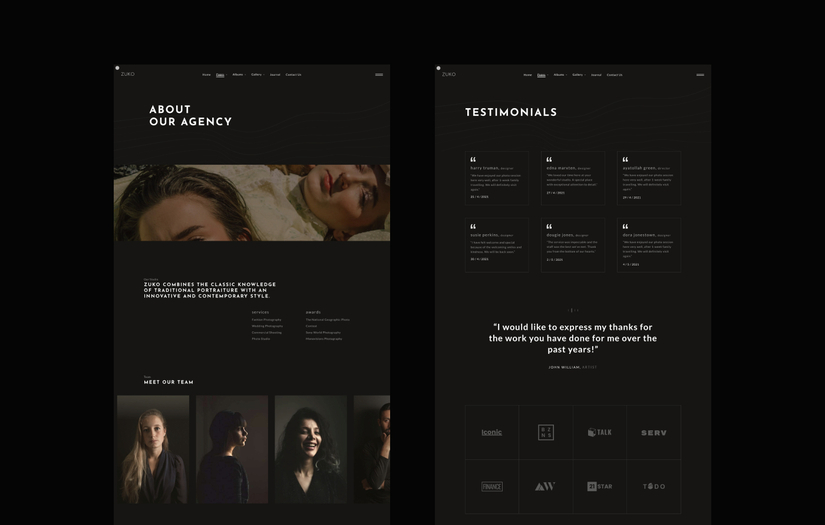Click the "Commercial Shooting" service link

click(x=266, y=332)
